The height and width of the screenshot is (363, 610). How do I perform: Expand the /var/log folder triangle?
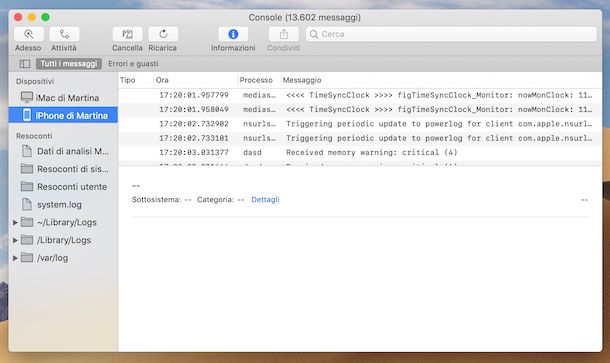point(15,258)
